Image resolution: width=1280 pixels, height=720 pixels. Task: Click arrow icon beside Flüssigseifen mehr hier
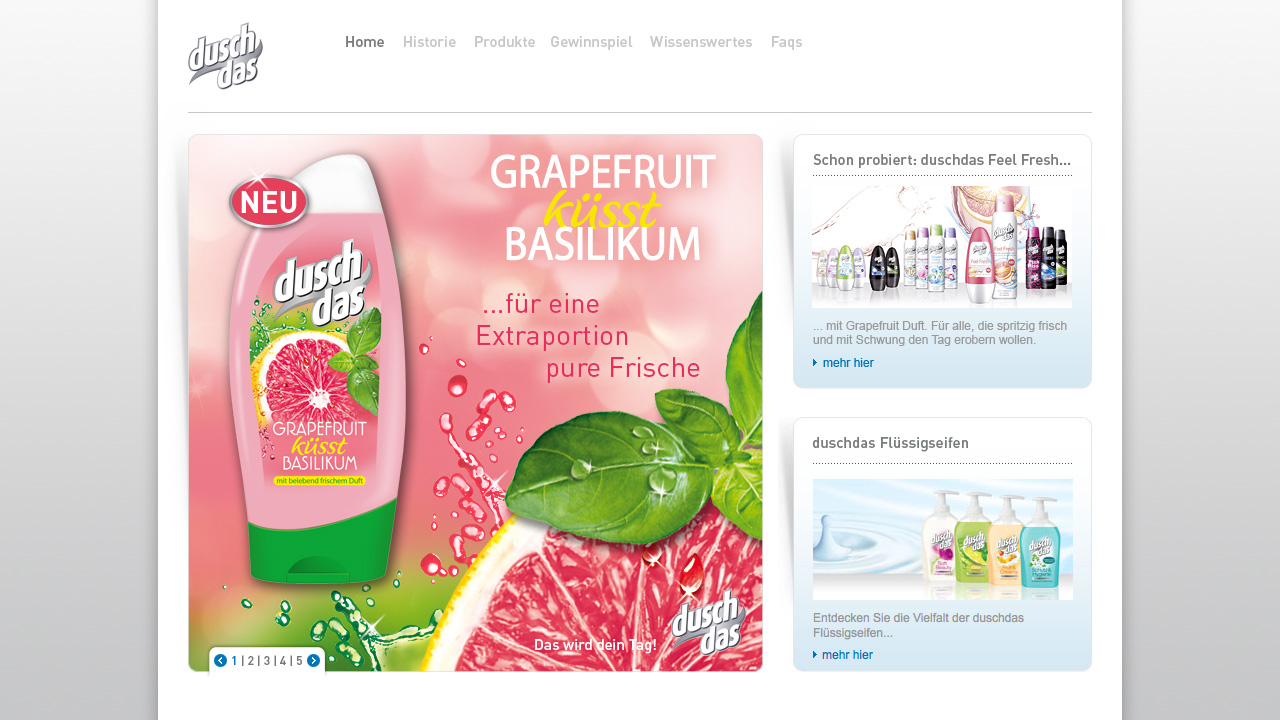pos(815,655)
